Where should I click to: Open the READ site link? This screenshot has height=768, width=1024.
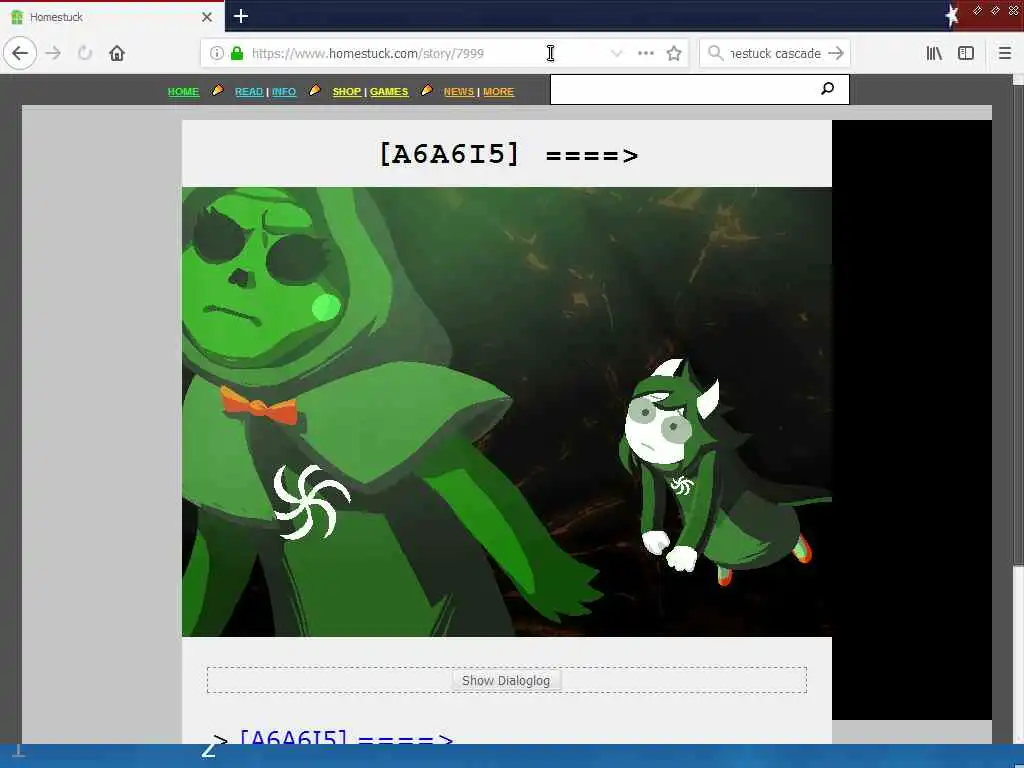coord(249,91)
